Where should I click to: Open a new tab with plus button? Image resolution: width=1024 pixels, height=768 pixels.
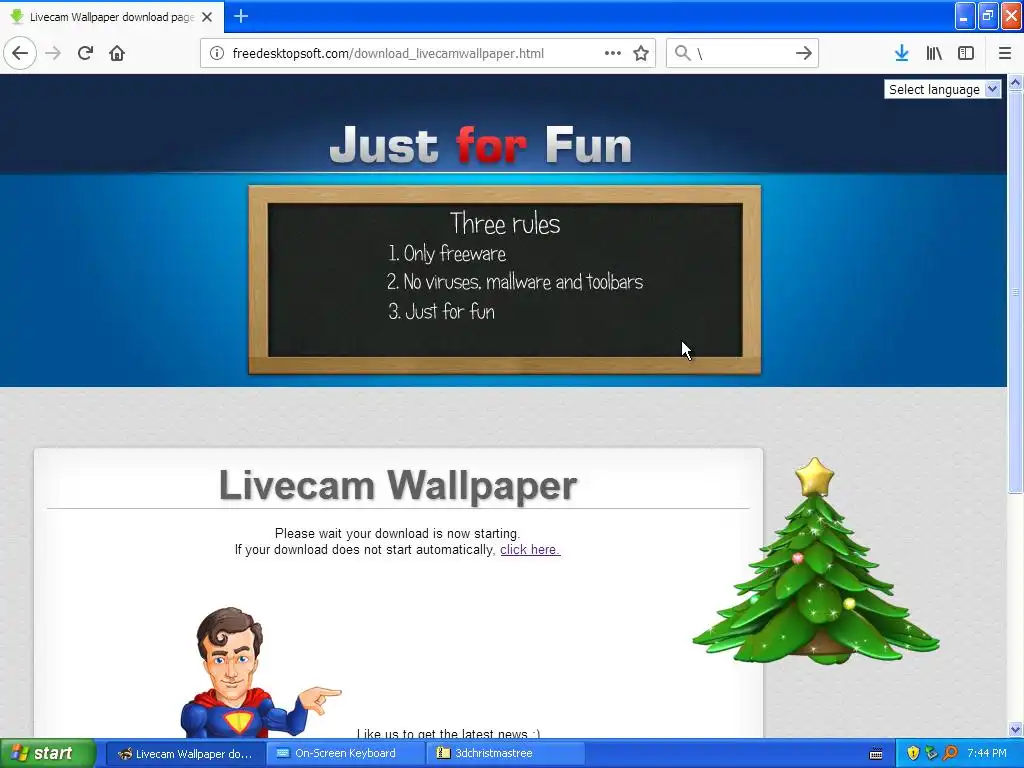point(241,16)
